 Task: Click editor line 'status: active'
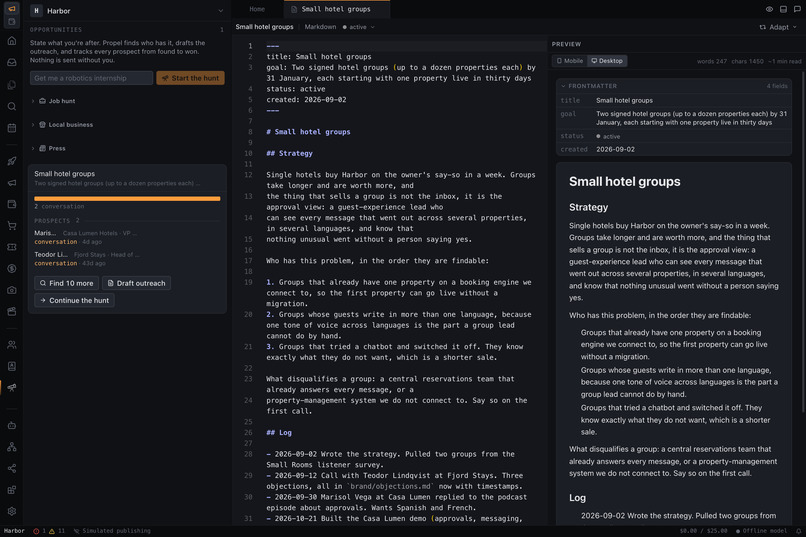[x=296, y=89]
